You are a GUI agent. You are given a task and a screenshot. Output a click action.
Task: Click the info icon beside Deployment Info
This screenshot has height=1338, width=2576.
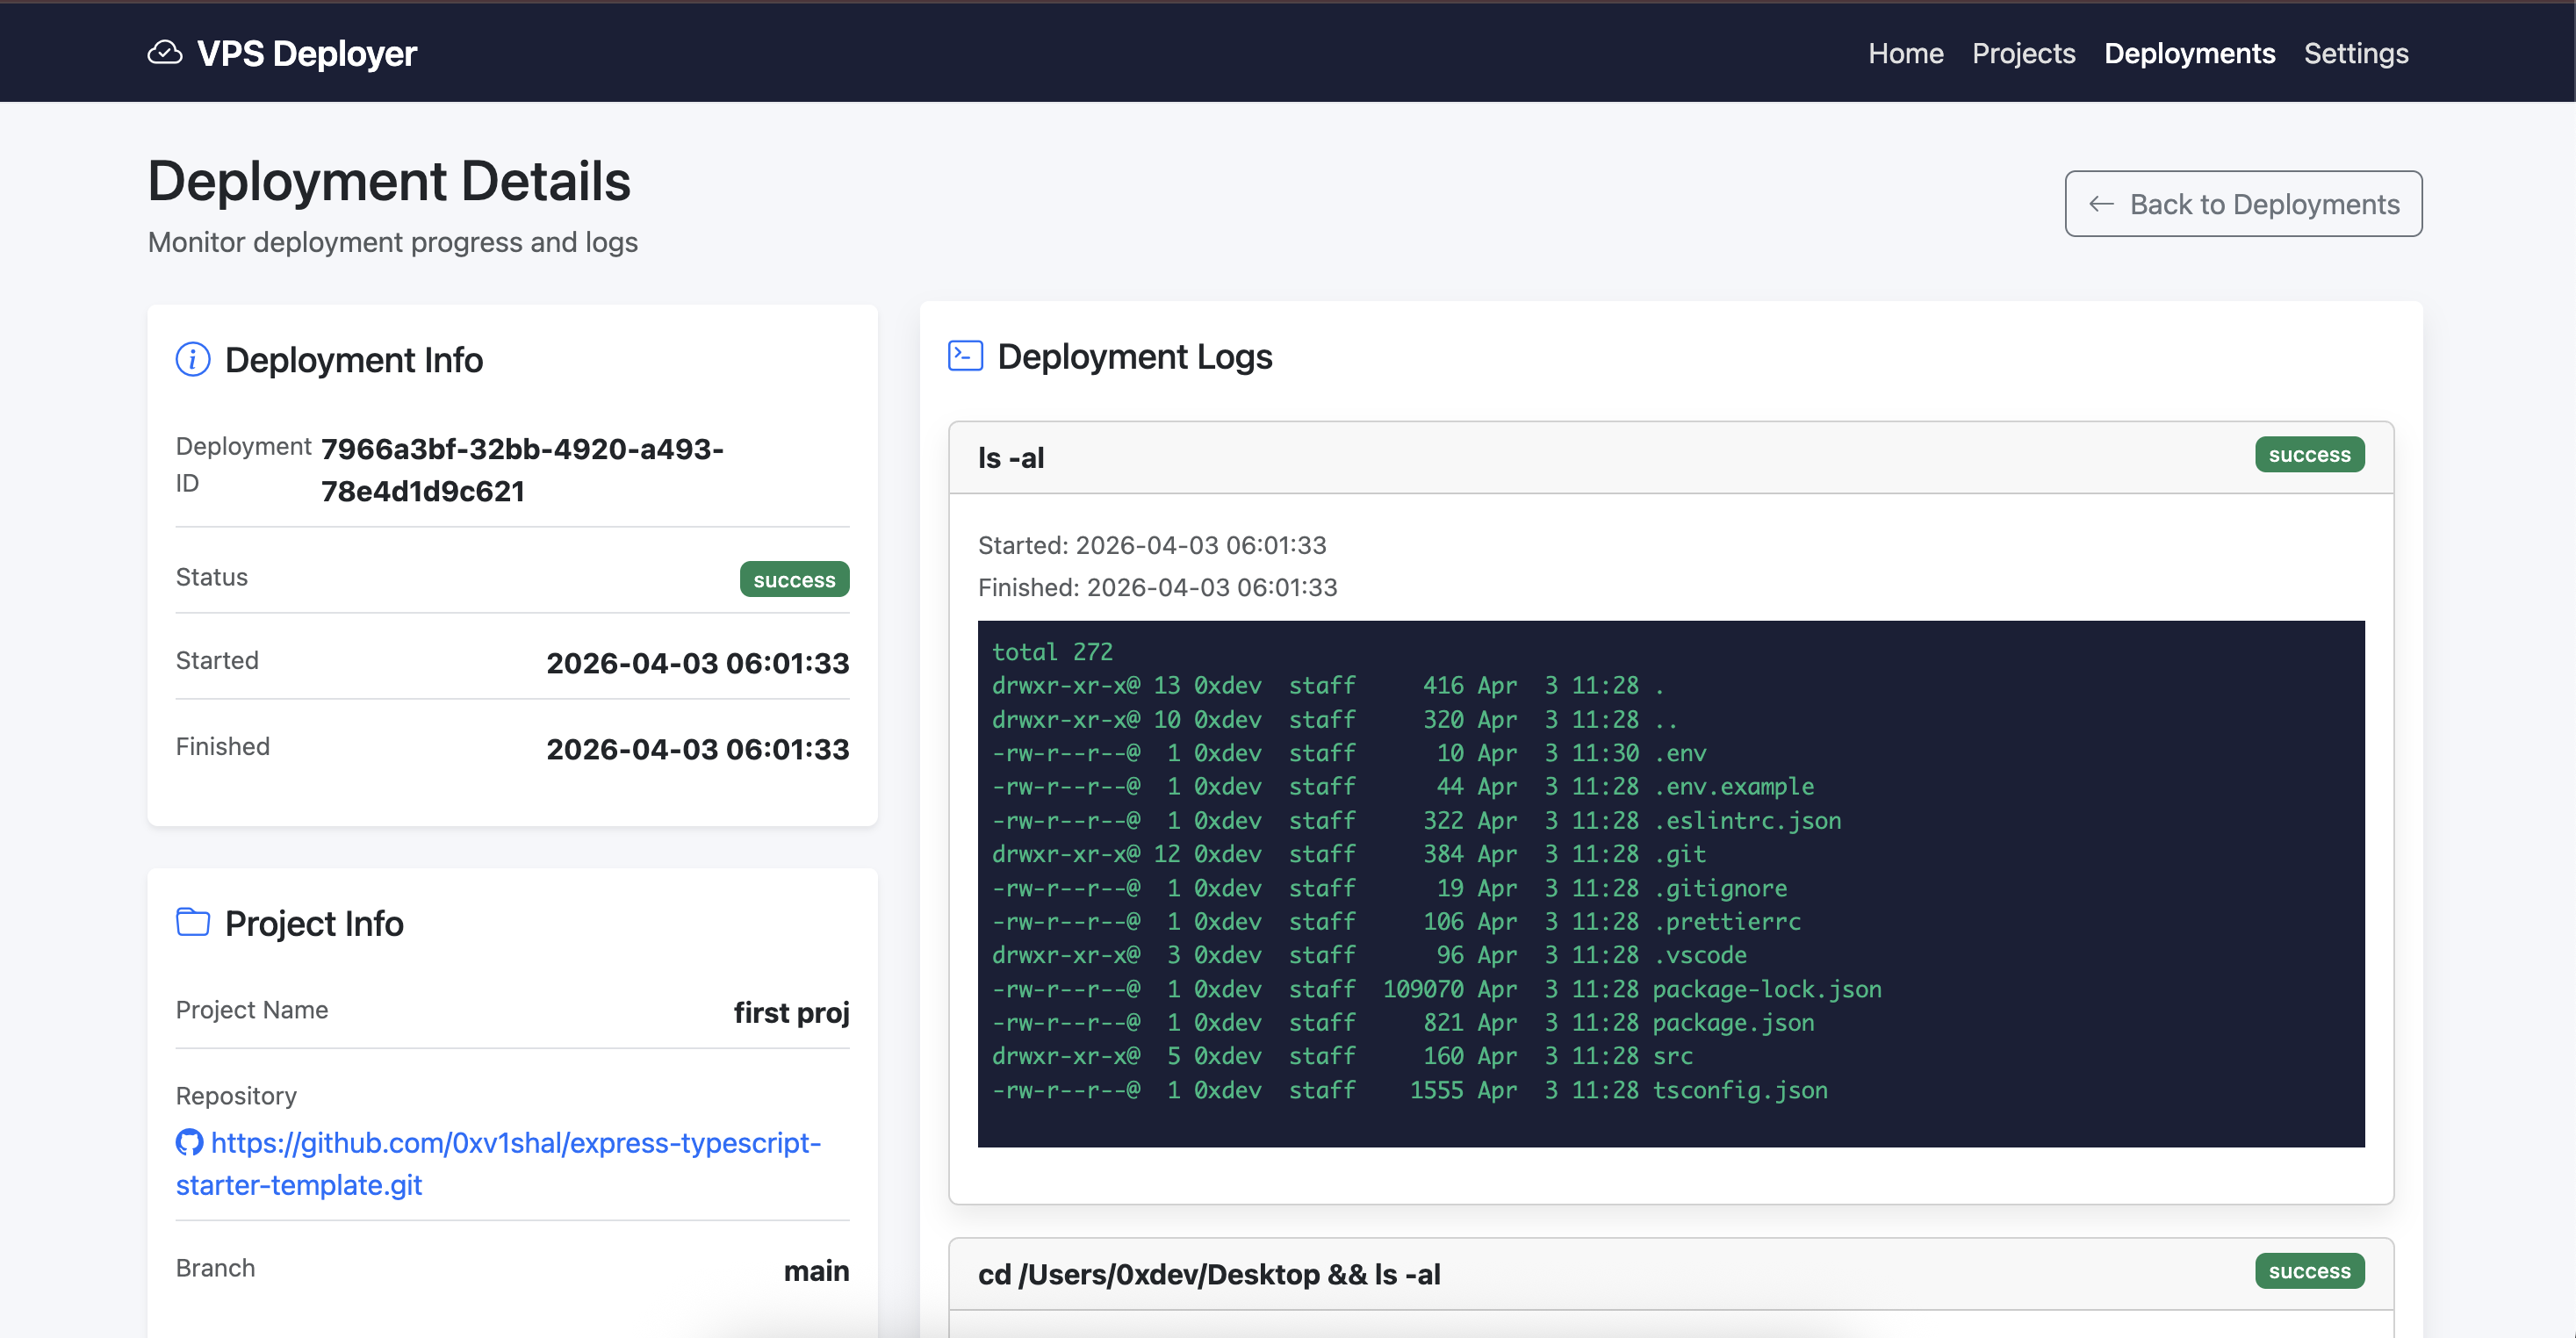(192, 360)
